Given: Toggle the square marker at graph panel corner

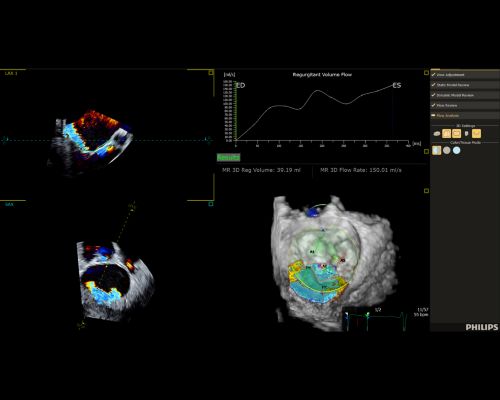Looking at the screenshot, I should pos(426,72).
